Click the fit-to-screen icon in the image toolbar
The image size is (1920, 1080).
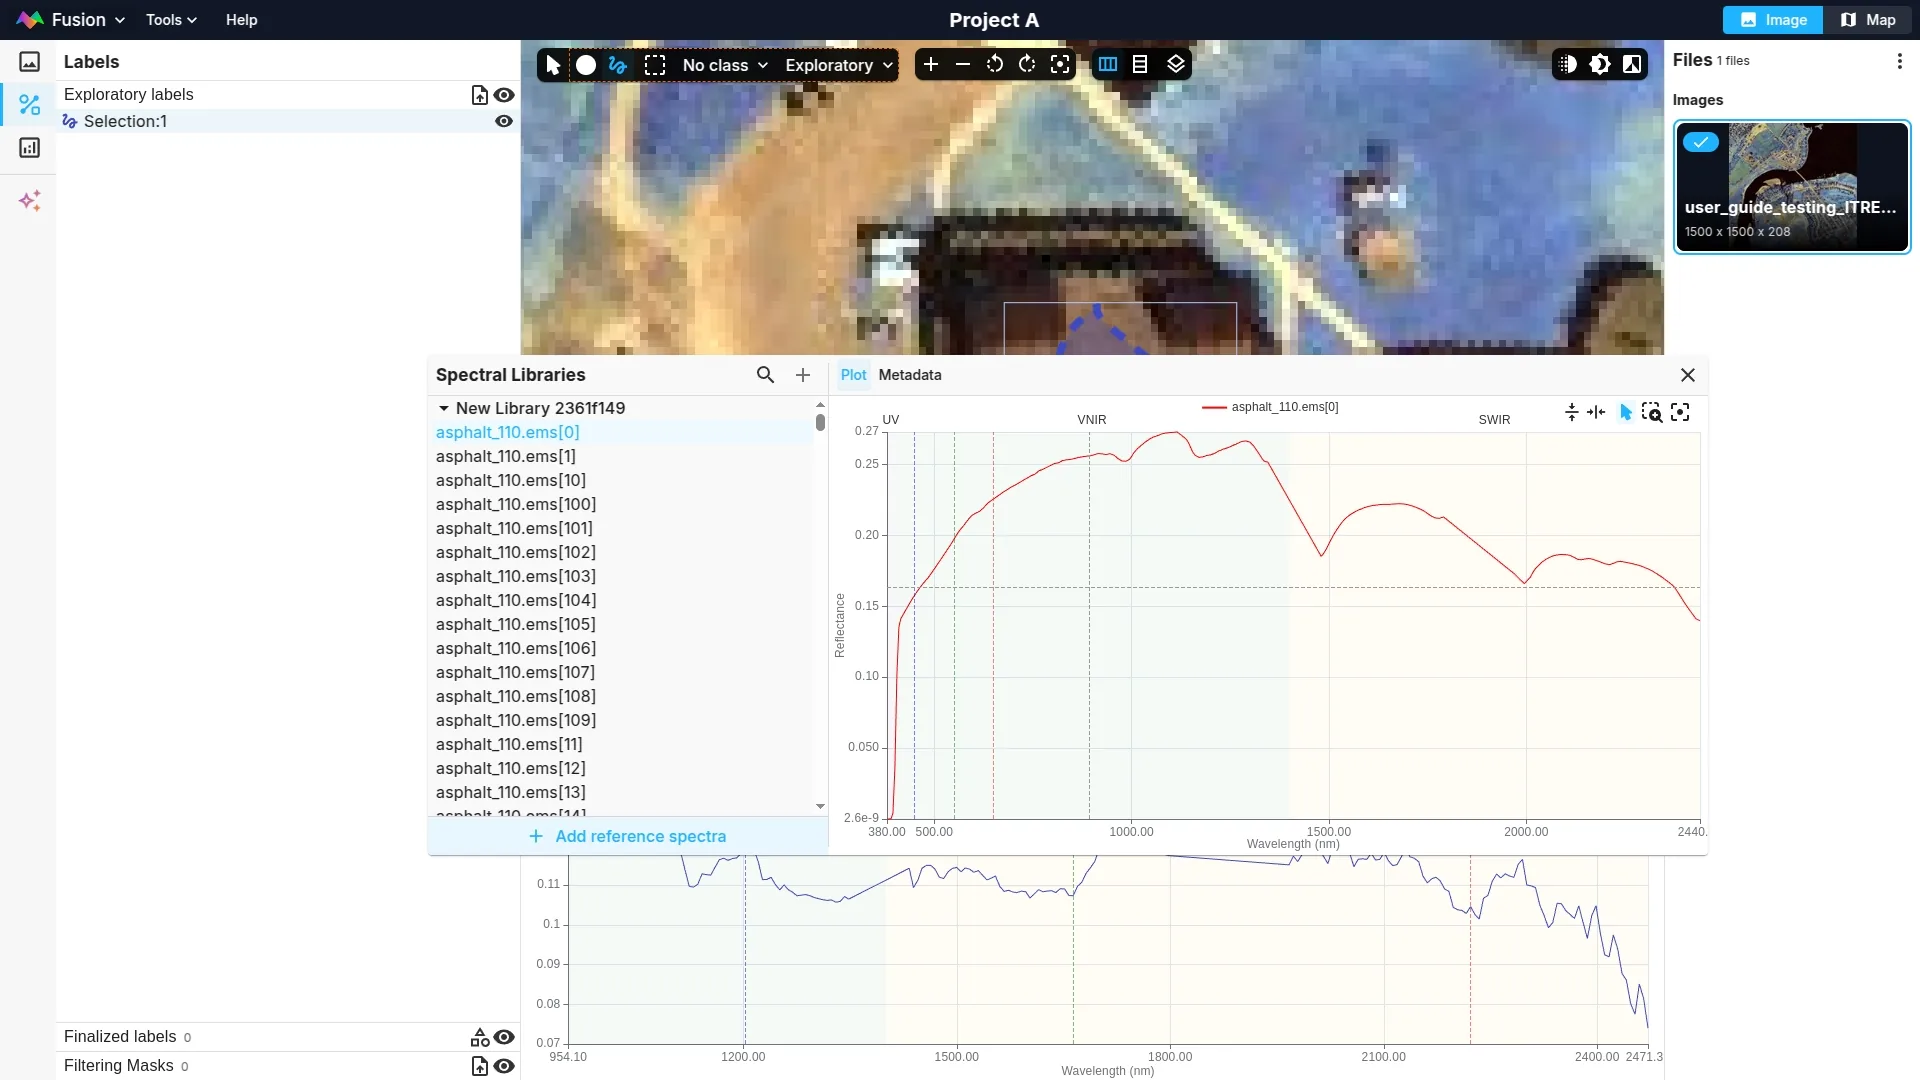(x=1060, y=65)
